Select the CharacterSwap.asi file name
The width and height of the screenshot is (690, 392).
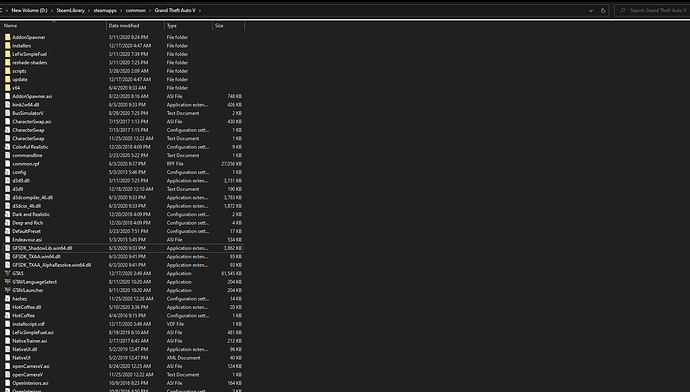coord(32,121)
